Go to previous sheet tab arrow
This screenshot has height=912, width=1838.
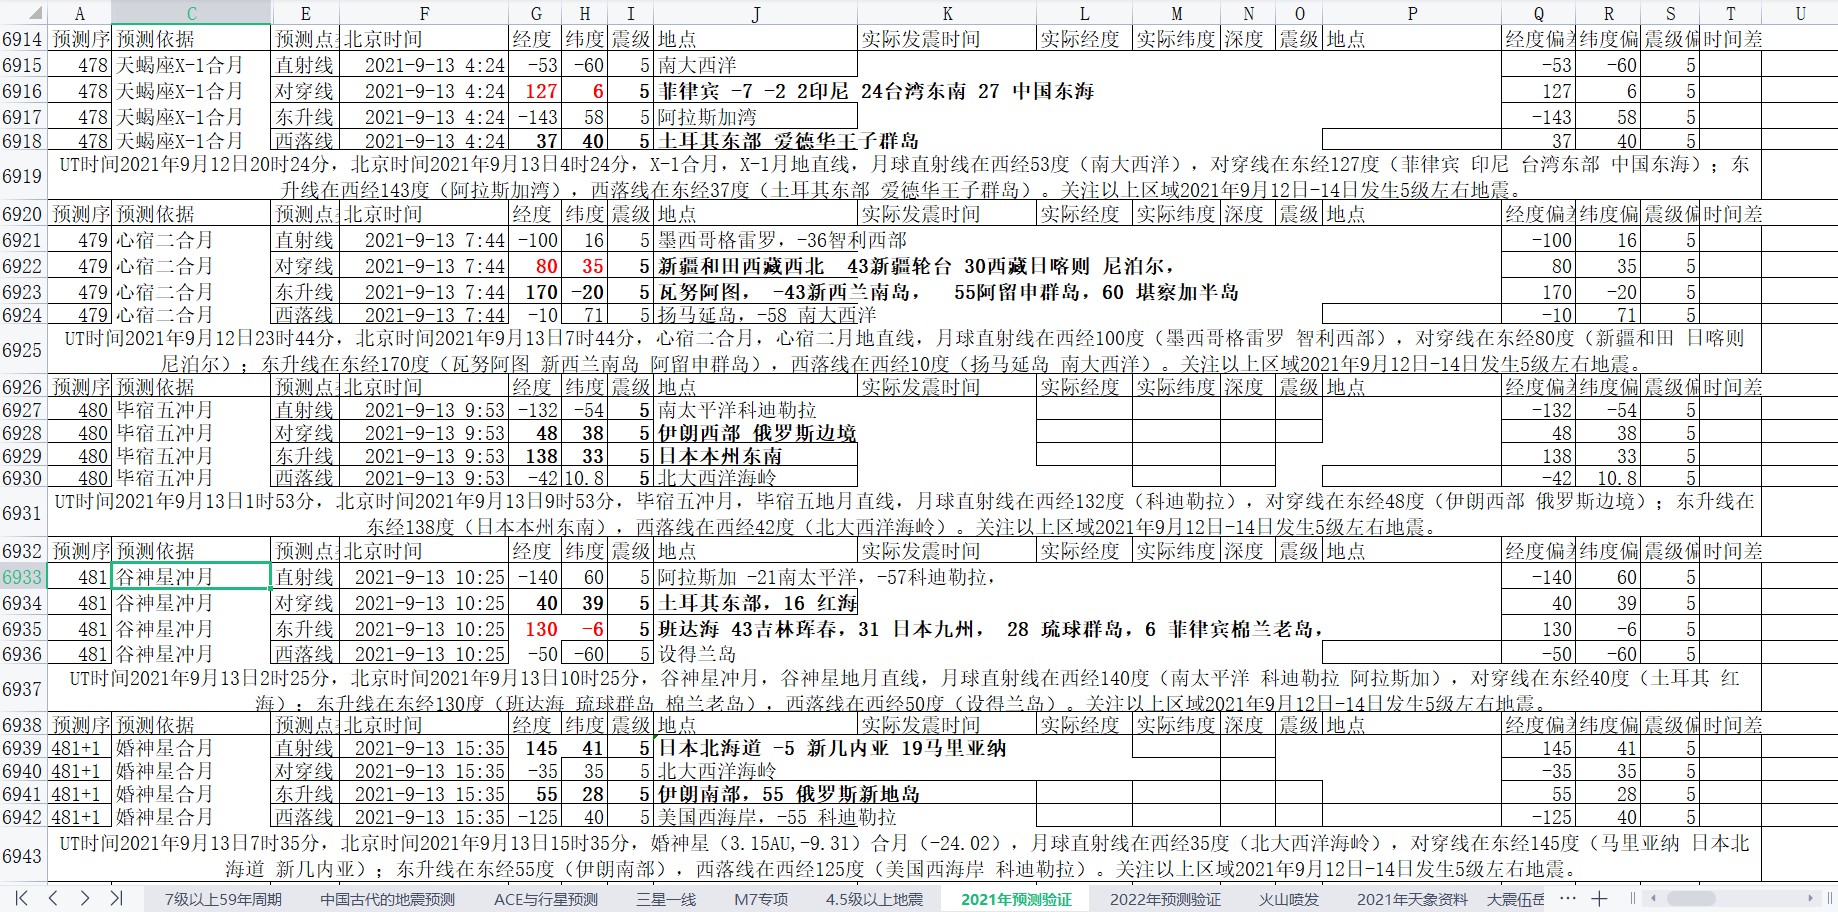coord(53,898)
